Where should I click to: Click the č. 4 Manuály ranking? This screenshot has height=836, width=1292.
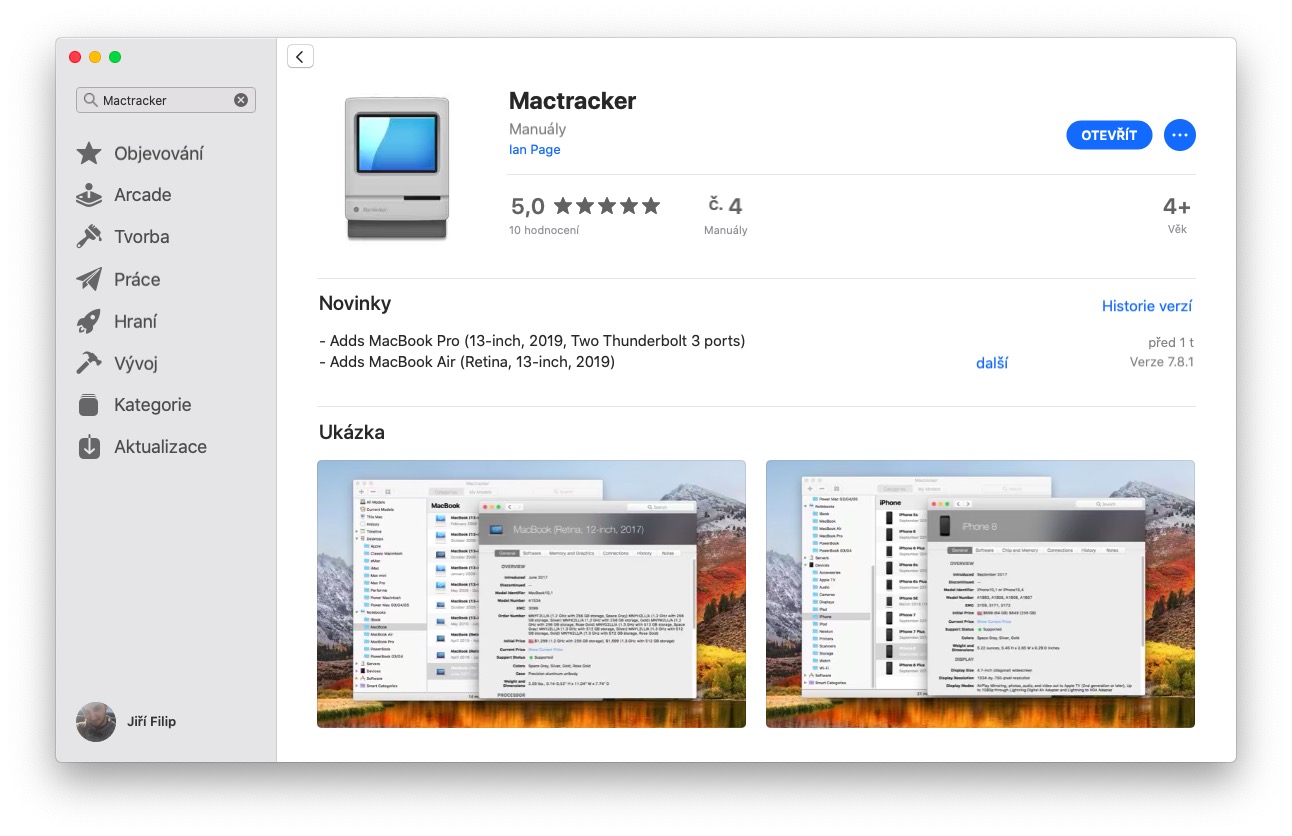(x=725, y=215)
